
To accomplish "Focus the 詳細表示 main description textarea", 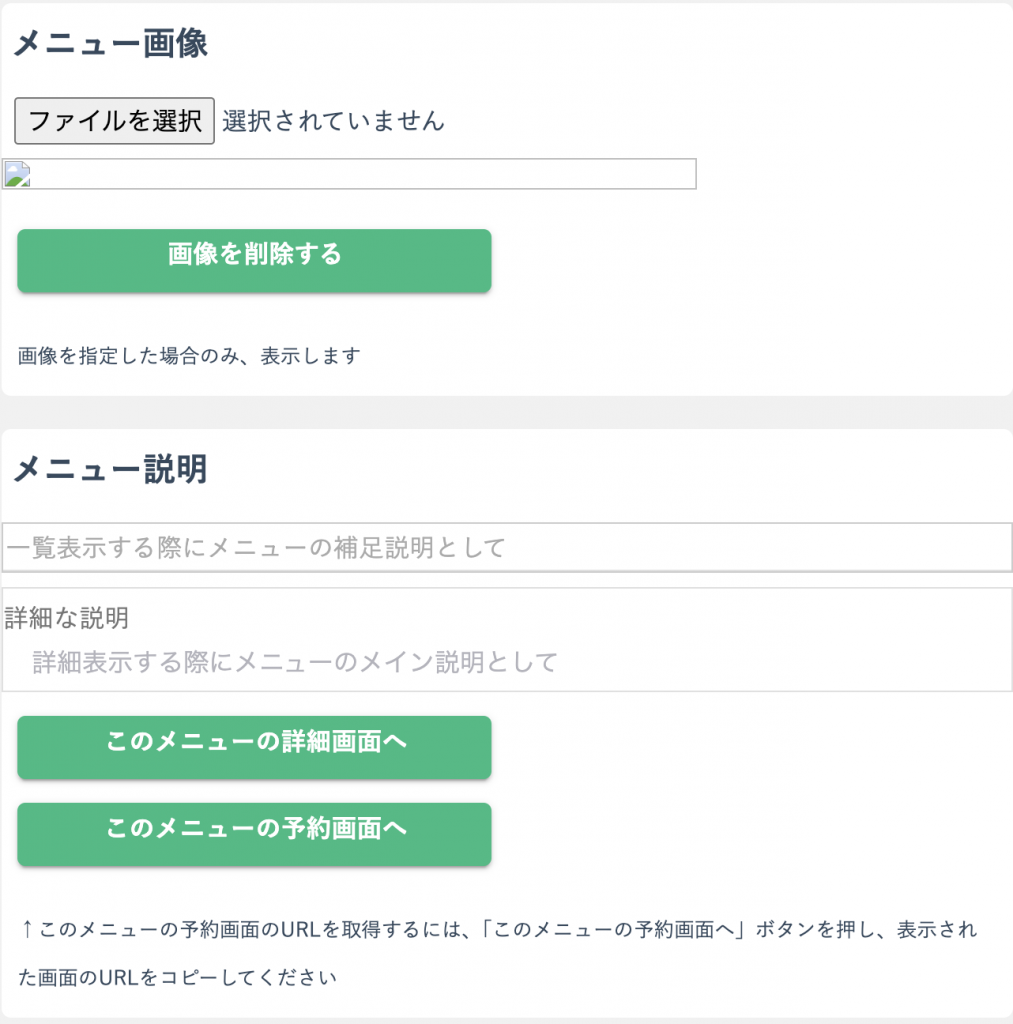I will tap(506, 662).
